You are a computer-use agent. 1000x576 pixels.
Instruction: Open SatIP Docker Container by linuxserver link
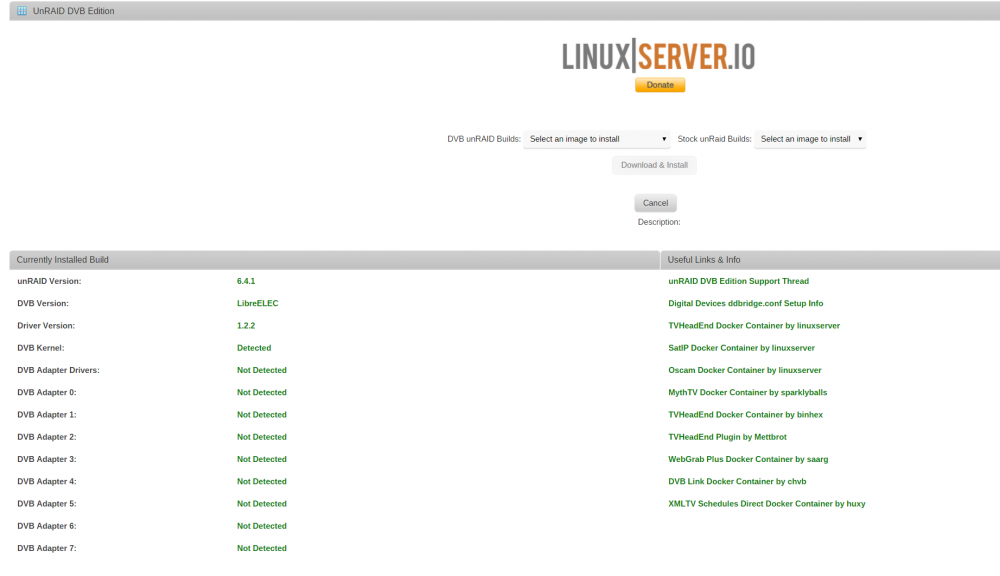click(741, 348)
